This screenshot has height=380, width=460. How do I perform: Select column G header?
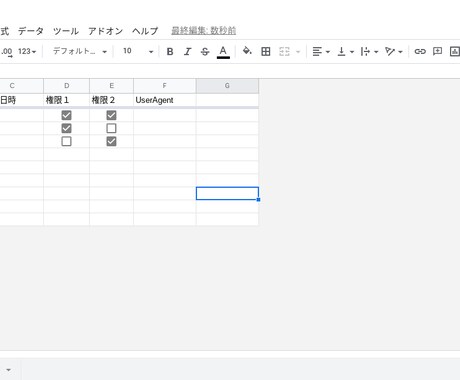point(227,86)
